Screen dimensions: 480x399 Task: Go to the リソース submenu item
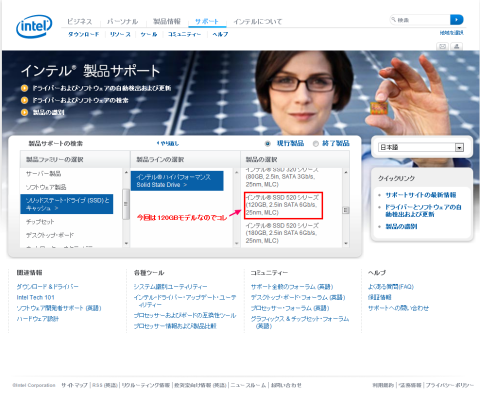point(120,34)
